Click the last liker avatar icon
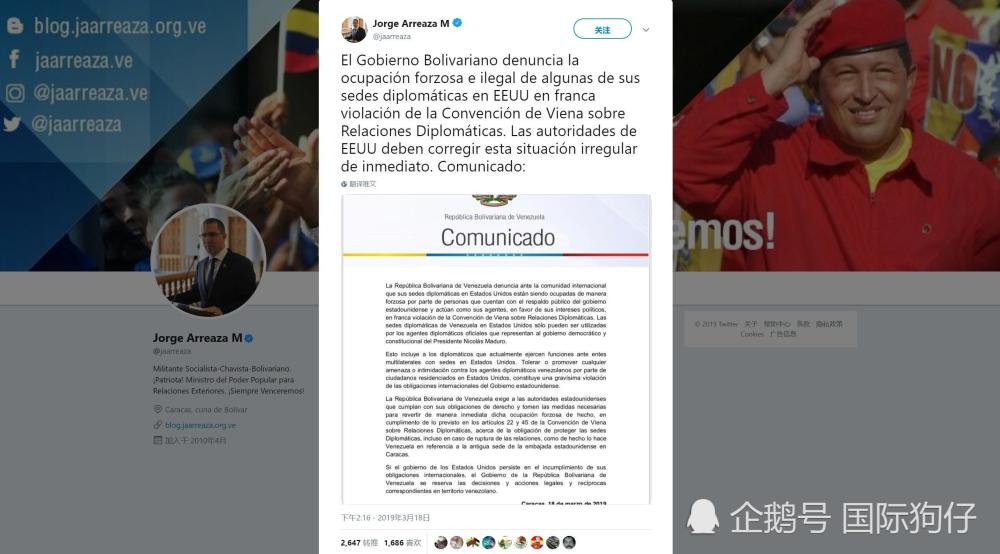 569,543
